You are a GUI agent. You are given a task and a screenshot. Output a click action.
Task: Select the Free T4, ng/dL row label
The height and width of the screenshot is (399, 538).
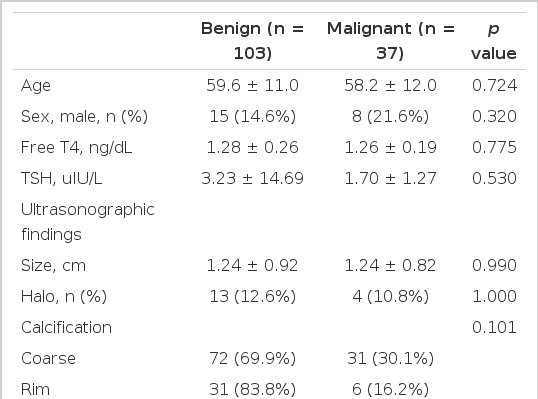click(x=77, y=148)
